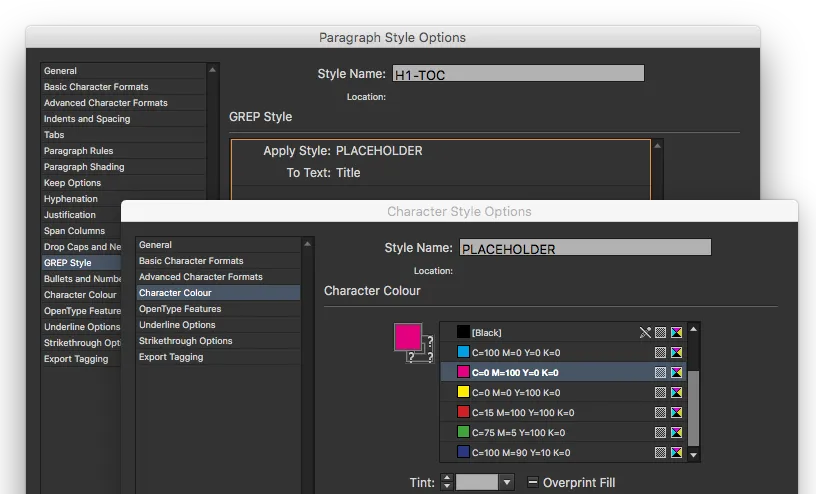Choose the blue C=100 M=90 Y=10 K=0 swatch
The image size is (816, 494).
[x=563, y=452]
